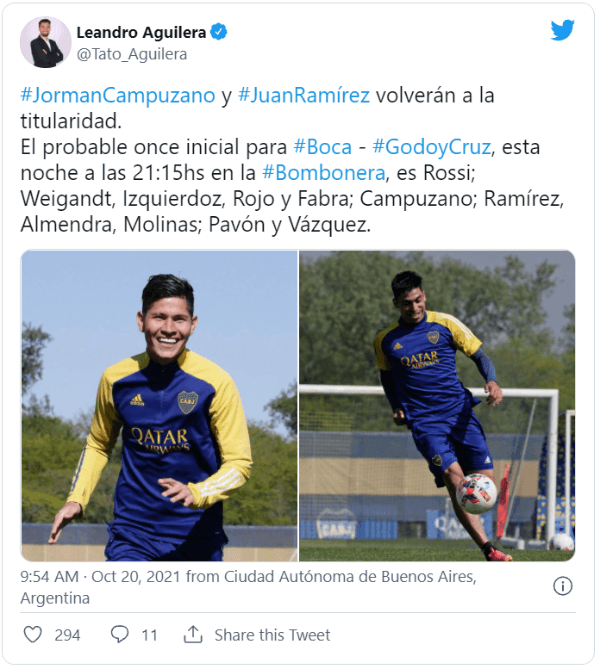This screenshot has width=600, height=669.
Task: Open Leandro Aguilera's profile avatar
Action: (46, 42)
